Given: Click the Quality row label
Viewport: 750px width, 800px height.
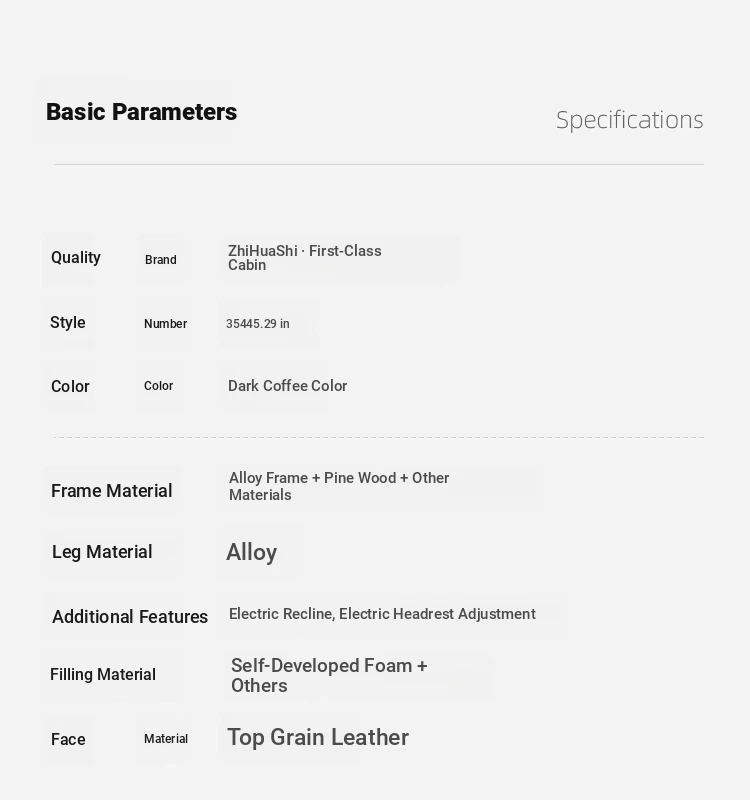Looking at the screenshot, I should (x=76, y=258).
